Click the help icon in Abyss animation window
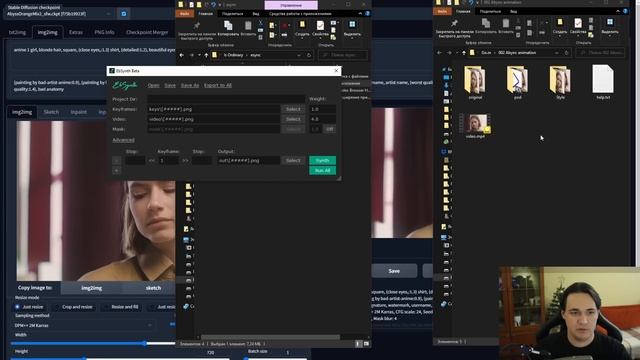This screenshot has width=640, height=360. pos(625,11)
